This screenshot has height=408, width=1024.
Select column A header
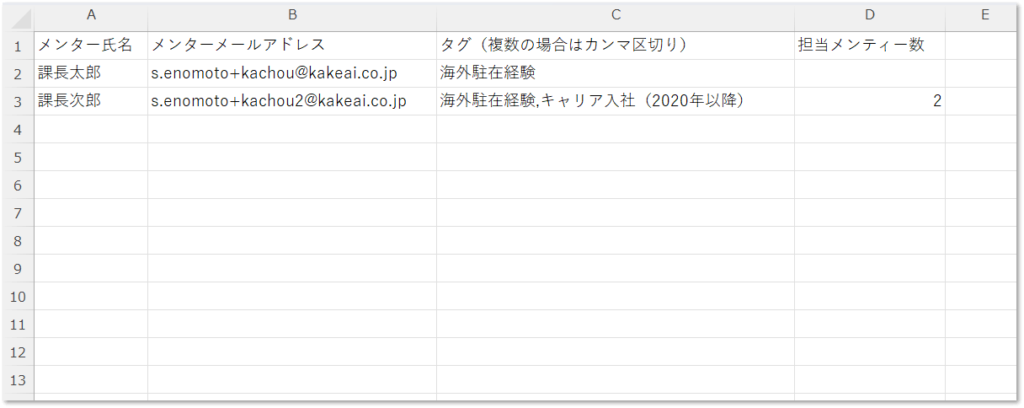pyautogui.click(x=91, y=15)
